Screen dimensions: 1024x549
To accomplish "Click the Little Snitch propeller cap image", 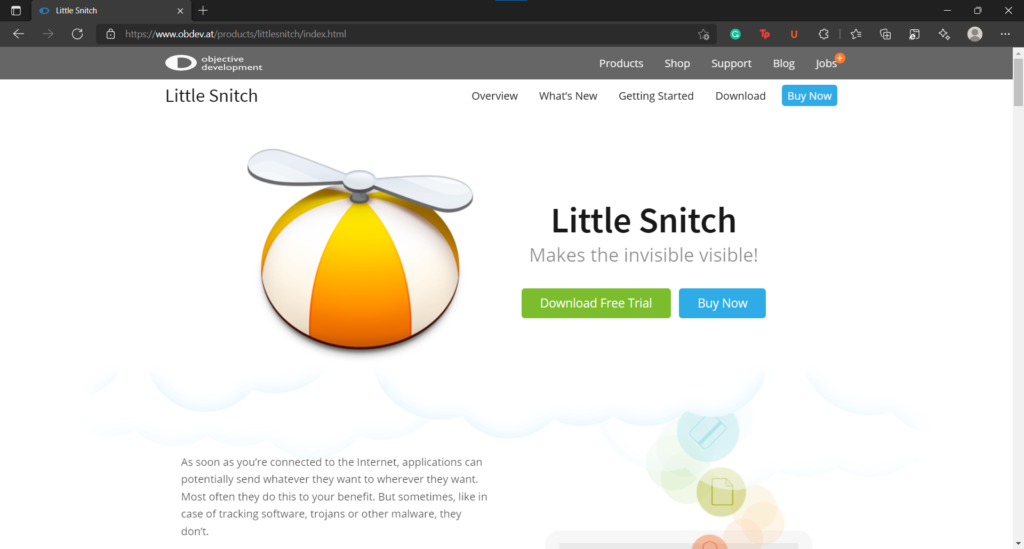I will pyautogui.click(x=360, y=248).
